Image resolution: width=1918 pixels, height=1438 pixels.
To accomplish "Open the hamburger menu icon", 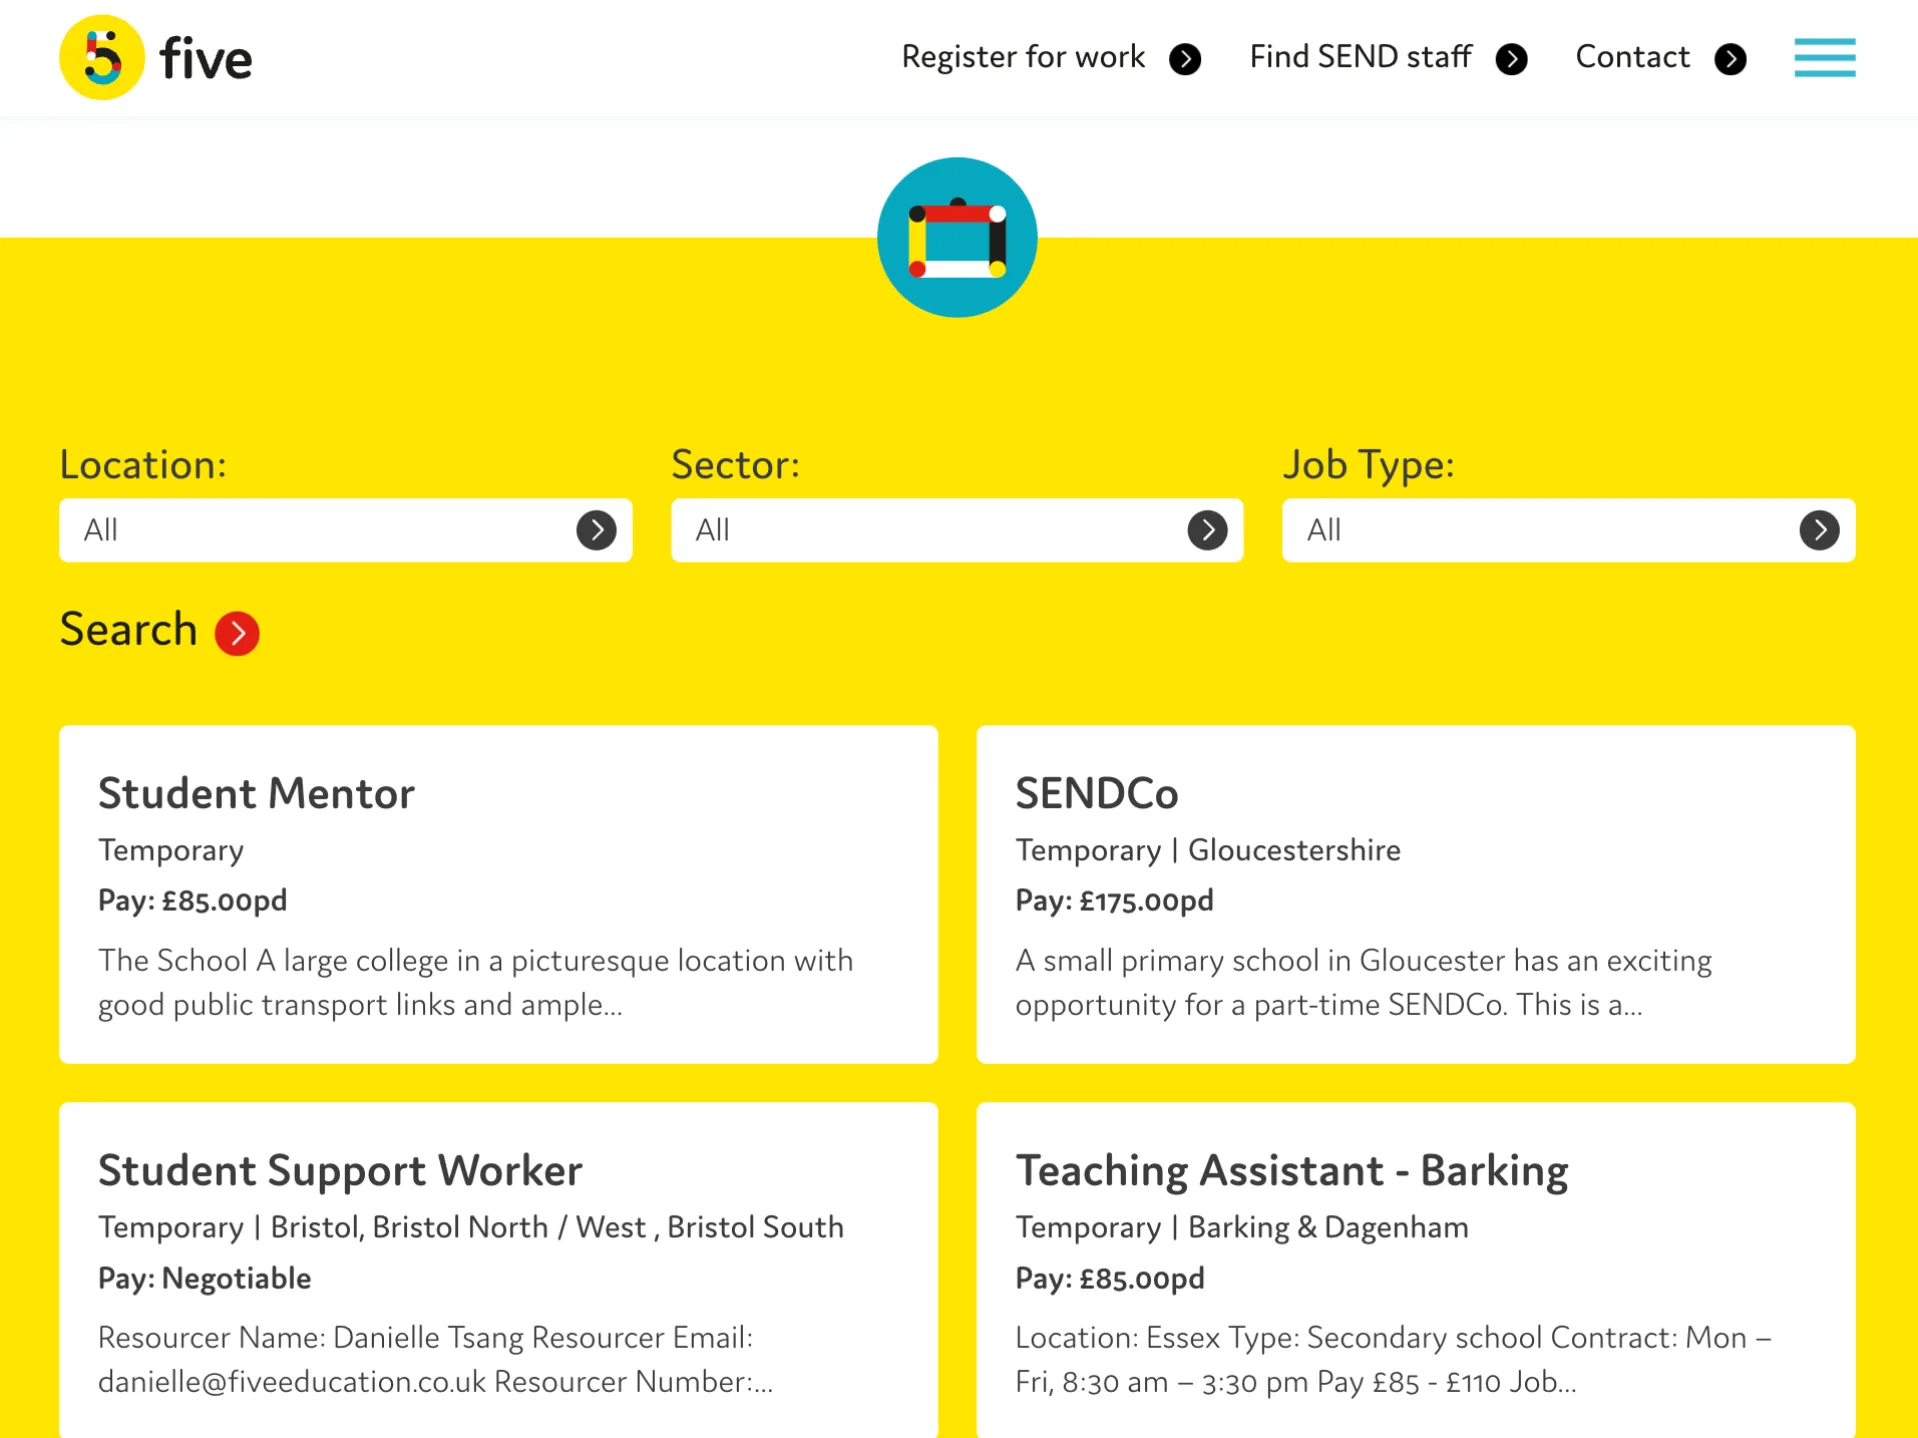I will tap(1823, 58).
